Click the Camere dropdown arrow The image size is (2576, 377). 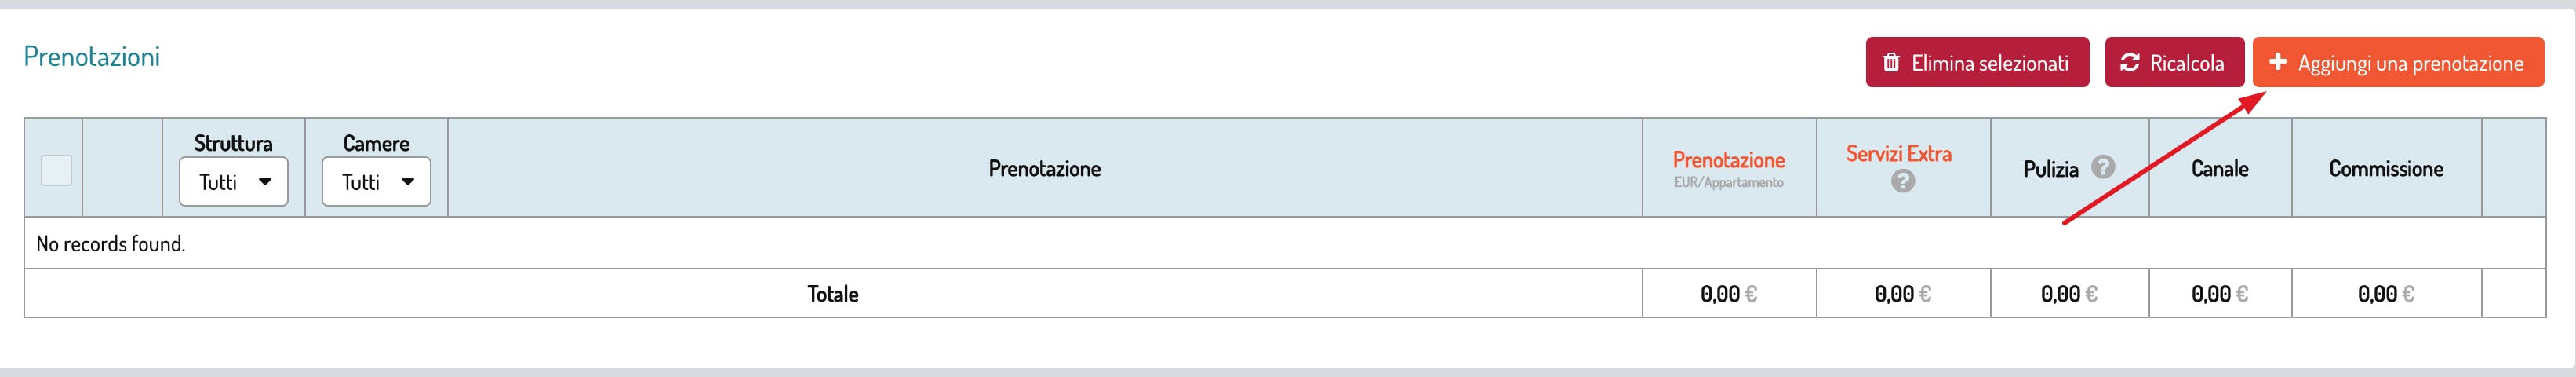(408, 182)
